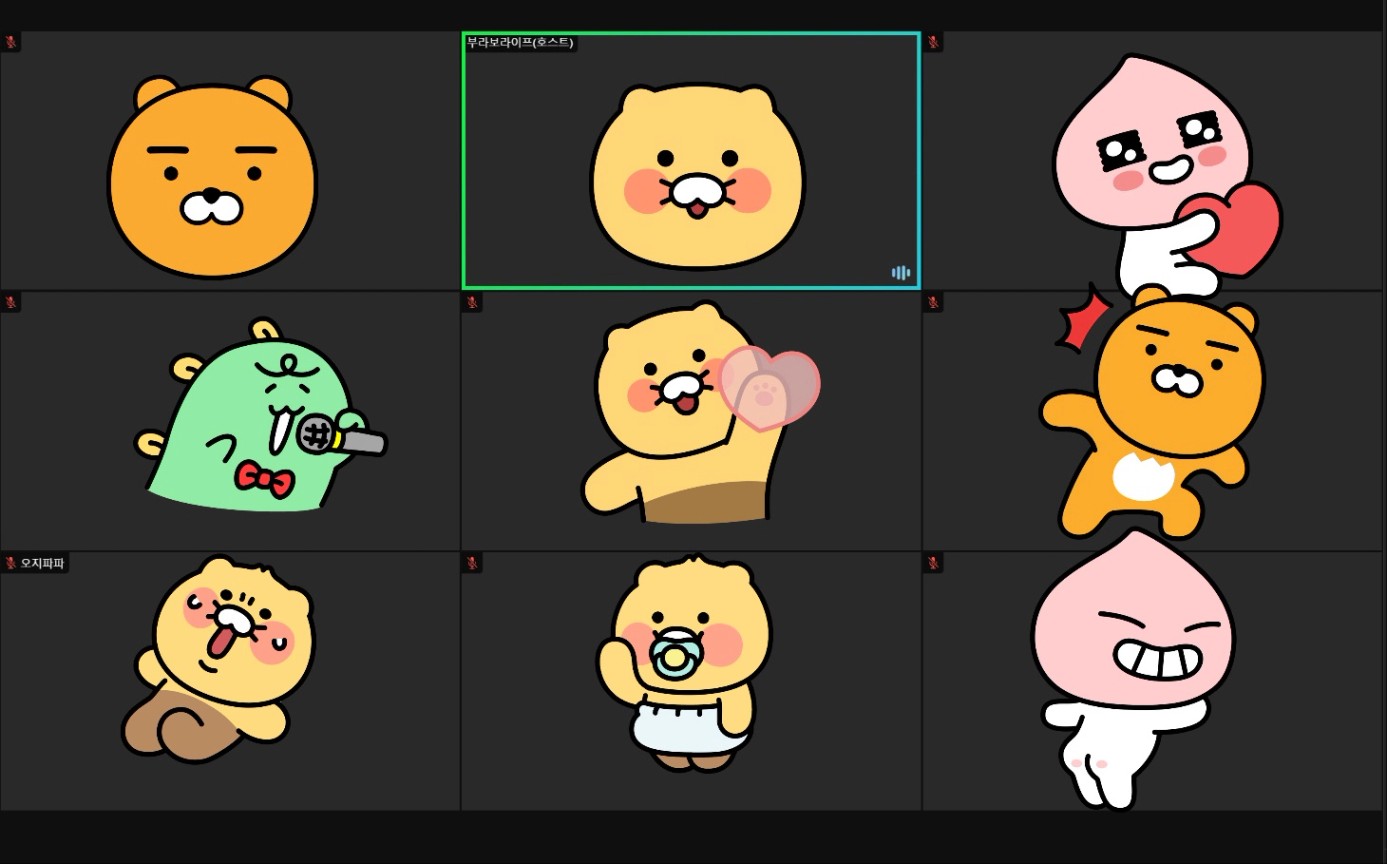Click muted mic icon on green dinosaur tile
This screenshot has height=864, width=1387.
coord(11,302)
